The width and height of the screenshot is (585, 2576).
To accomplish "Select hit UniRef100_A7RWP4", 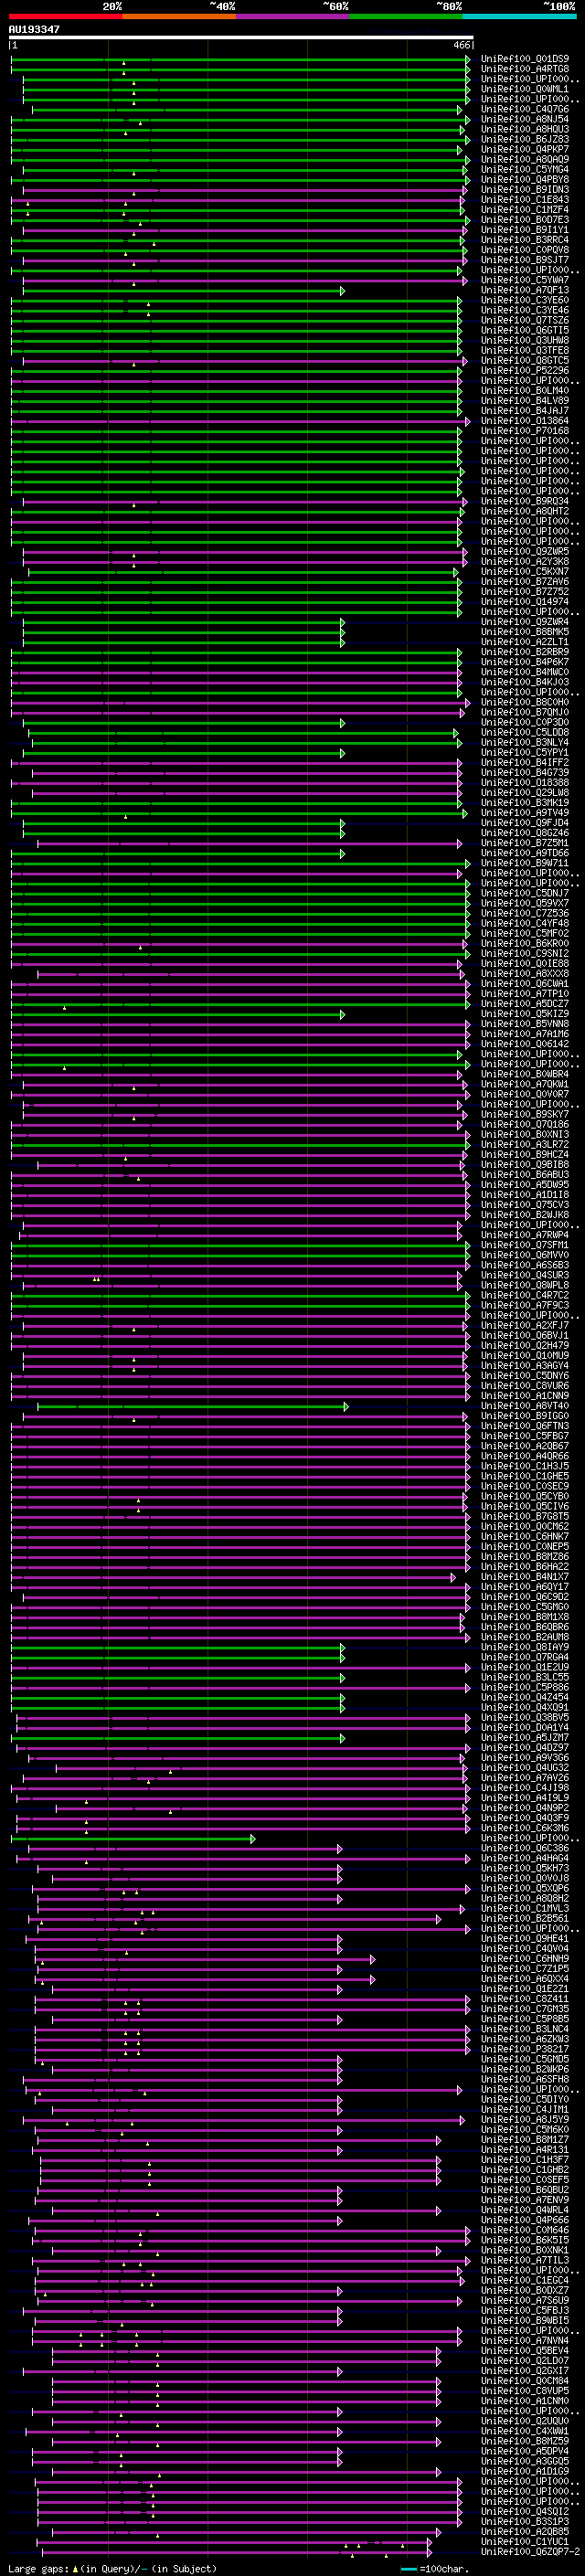I will click(x=525, y=1235).
